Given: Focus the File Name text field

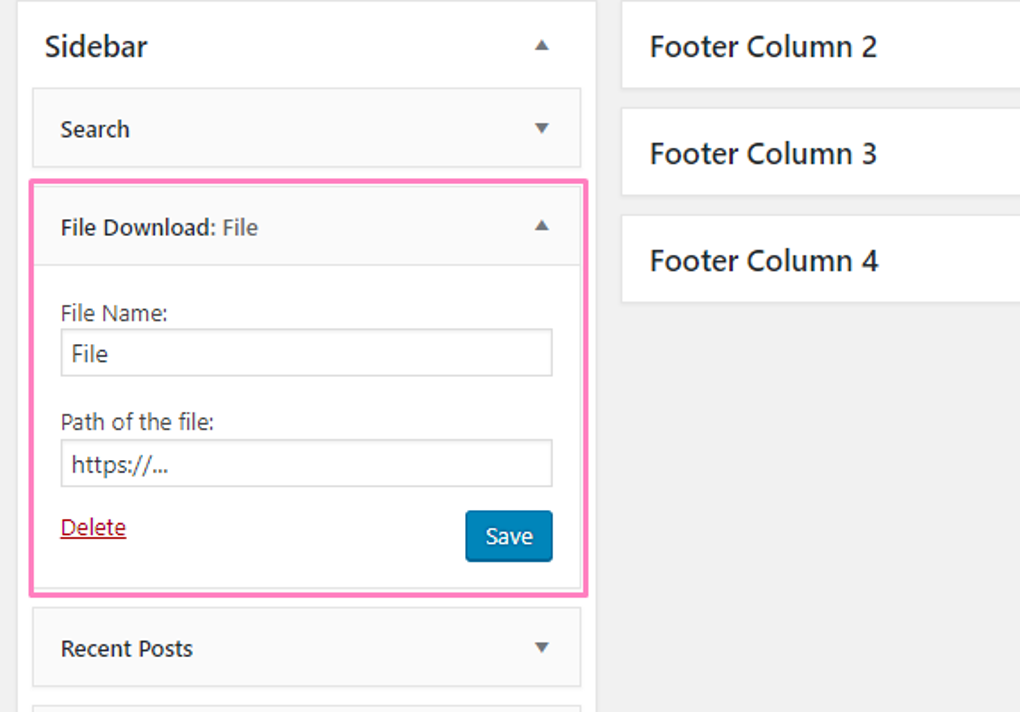Looking at the screenshot, I should pyautogui.click(x=306, y=354).
